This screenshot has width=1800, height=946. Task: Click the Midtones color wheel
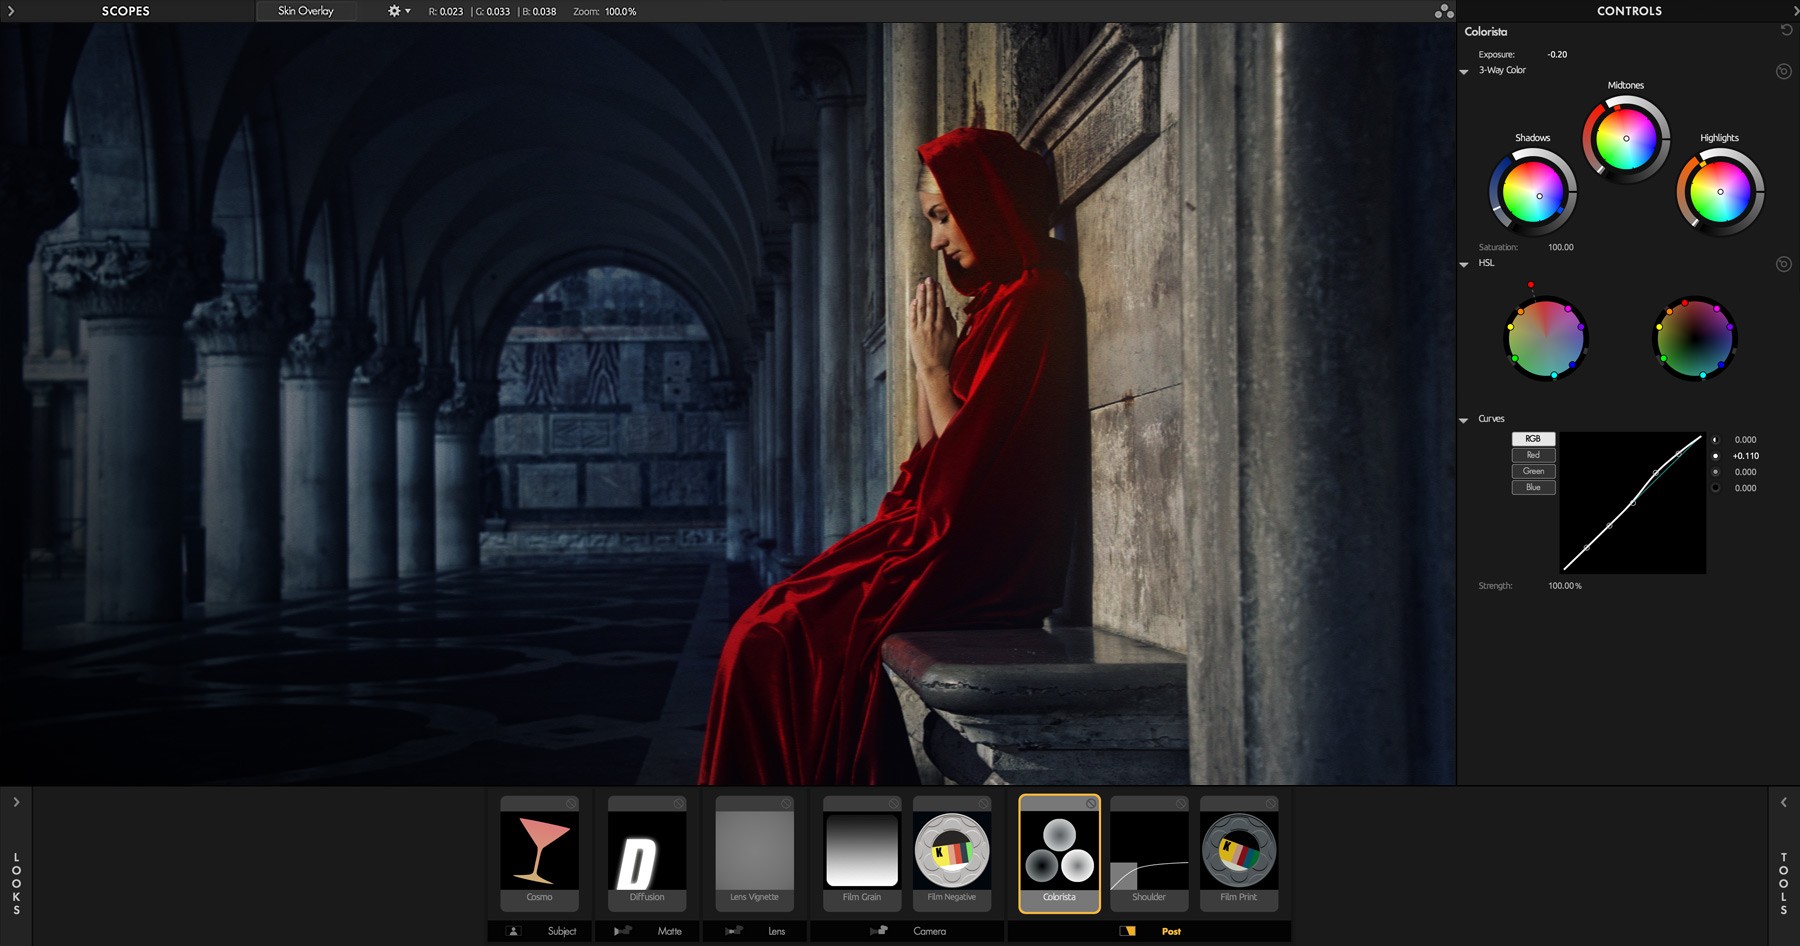click(1625, 139)
